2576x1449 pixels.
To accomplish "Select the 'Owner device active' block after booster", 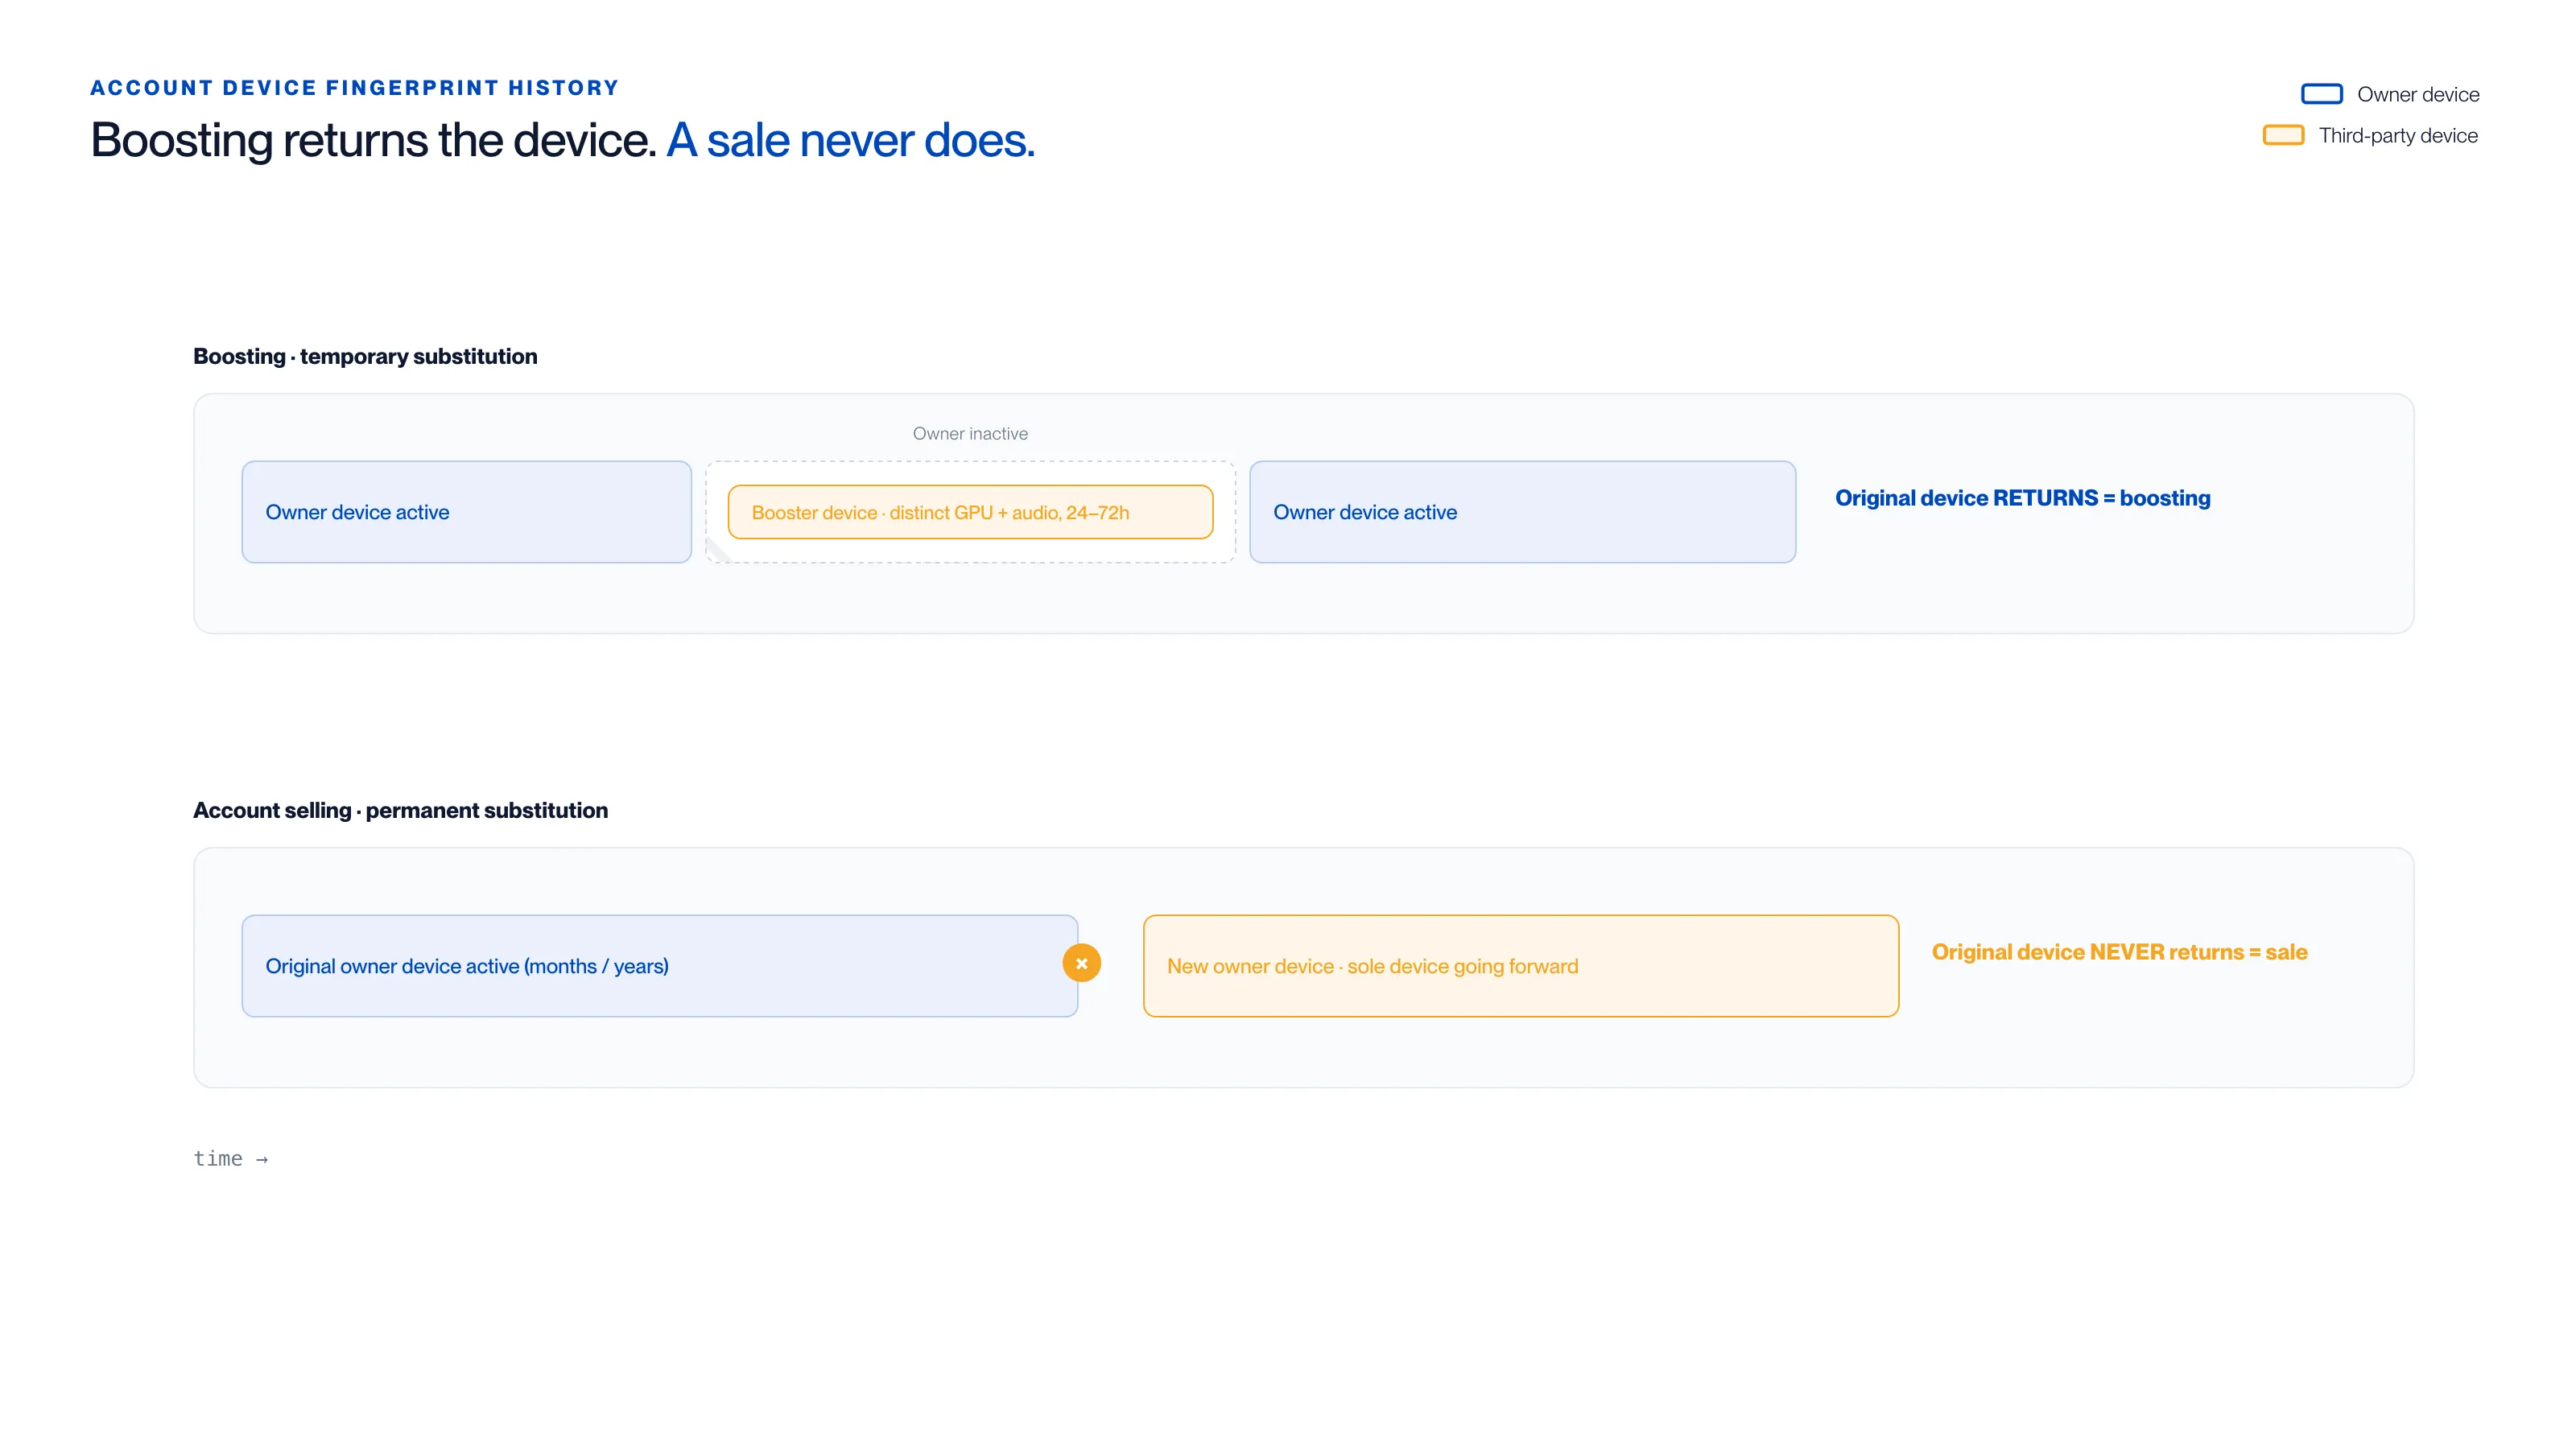I will tap(1522, 512).
